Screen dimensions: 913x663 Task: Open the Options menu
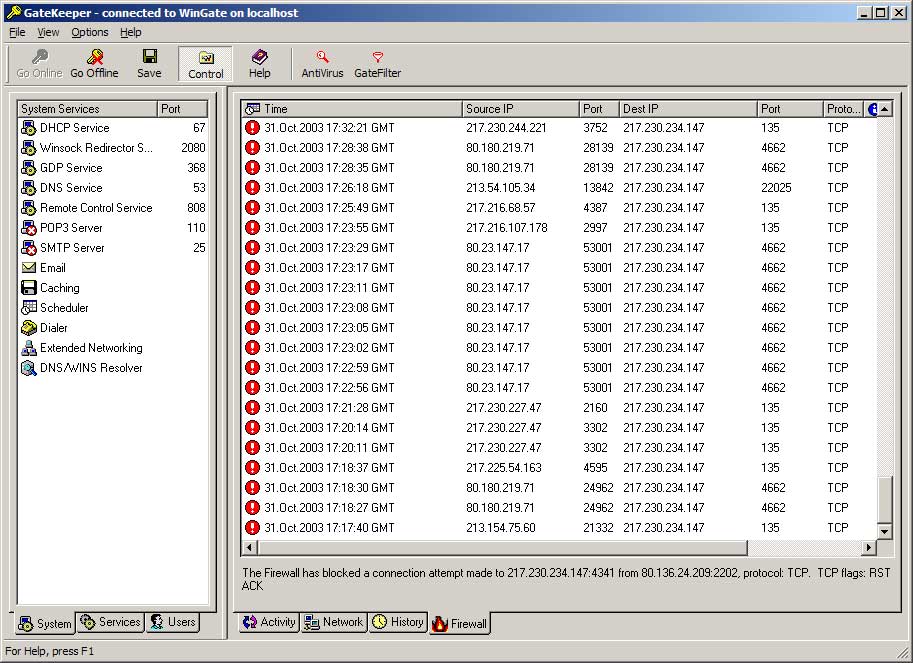point(90,32)
